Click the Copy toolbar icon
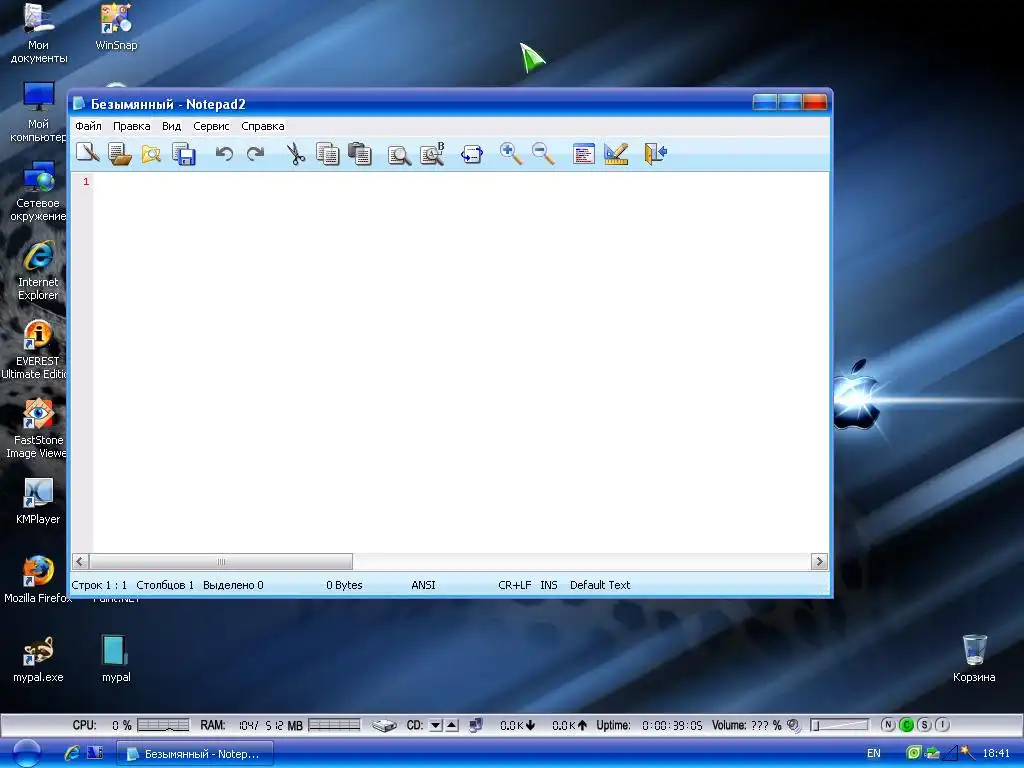 [x=328, y=153]
